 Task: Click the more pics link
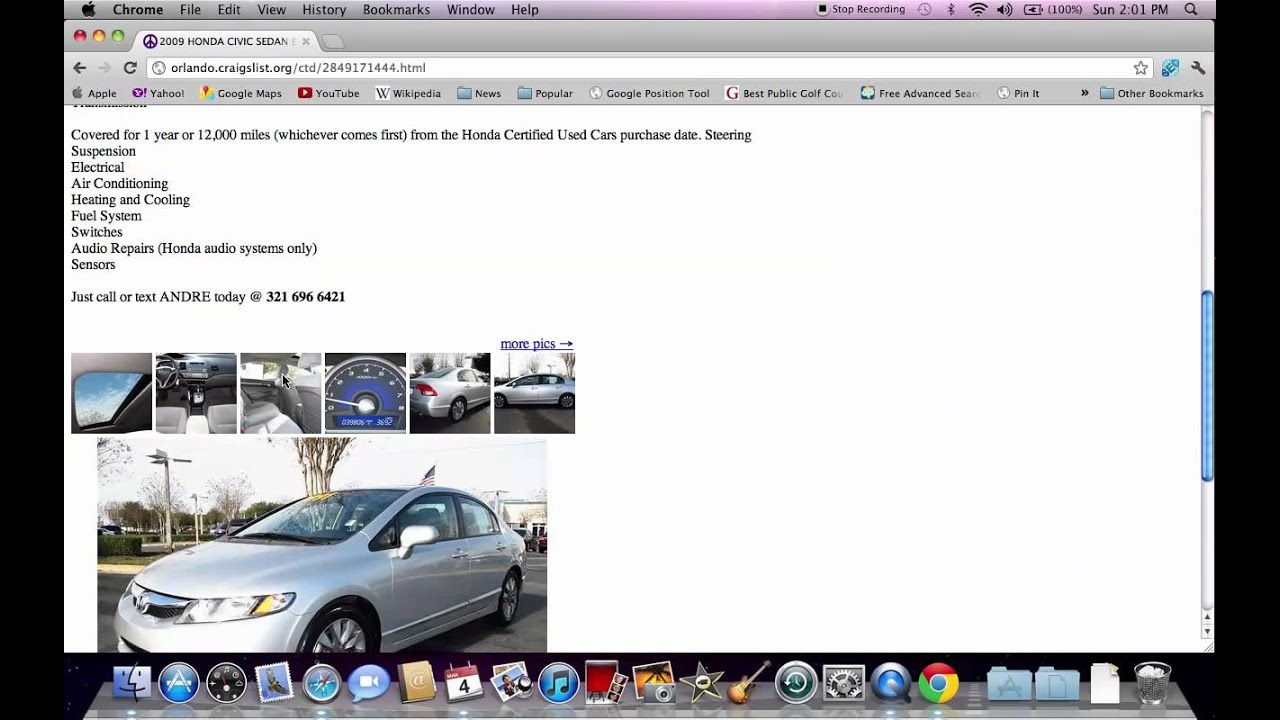(x=537, y=343)
